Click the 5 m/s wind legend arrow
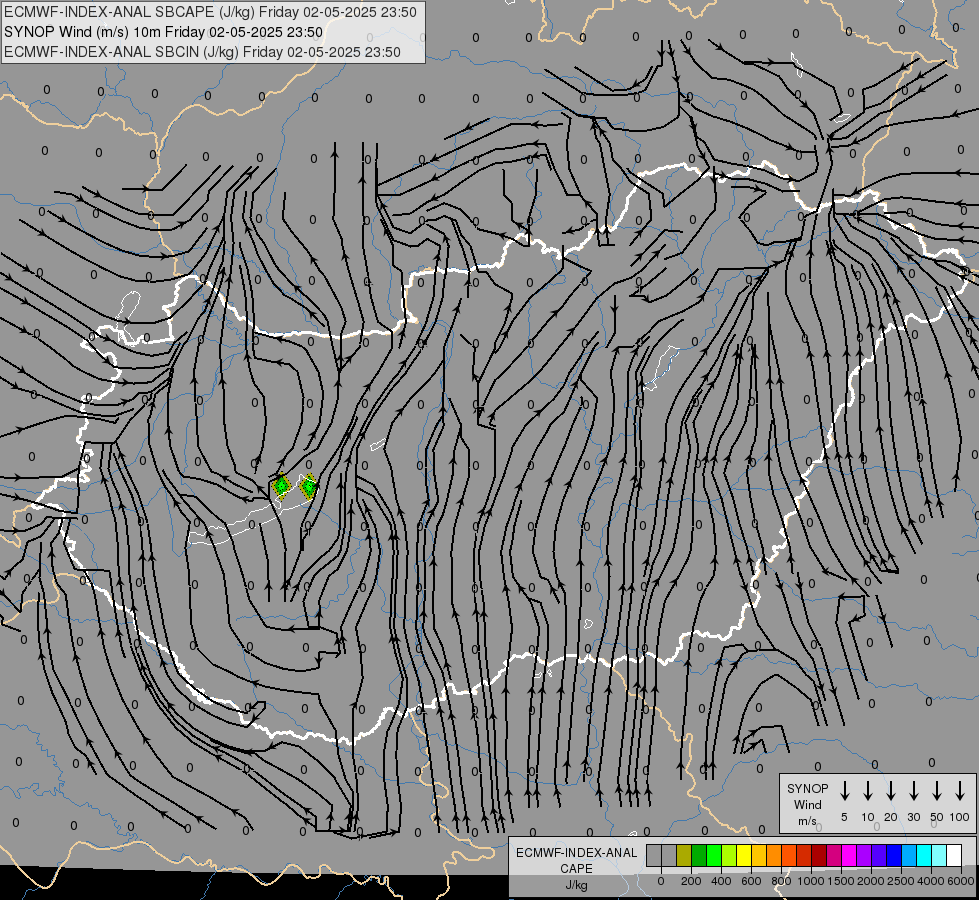Screen dimensions: 979x900 pyautogui.click(x=844, y=791)
